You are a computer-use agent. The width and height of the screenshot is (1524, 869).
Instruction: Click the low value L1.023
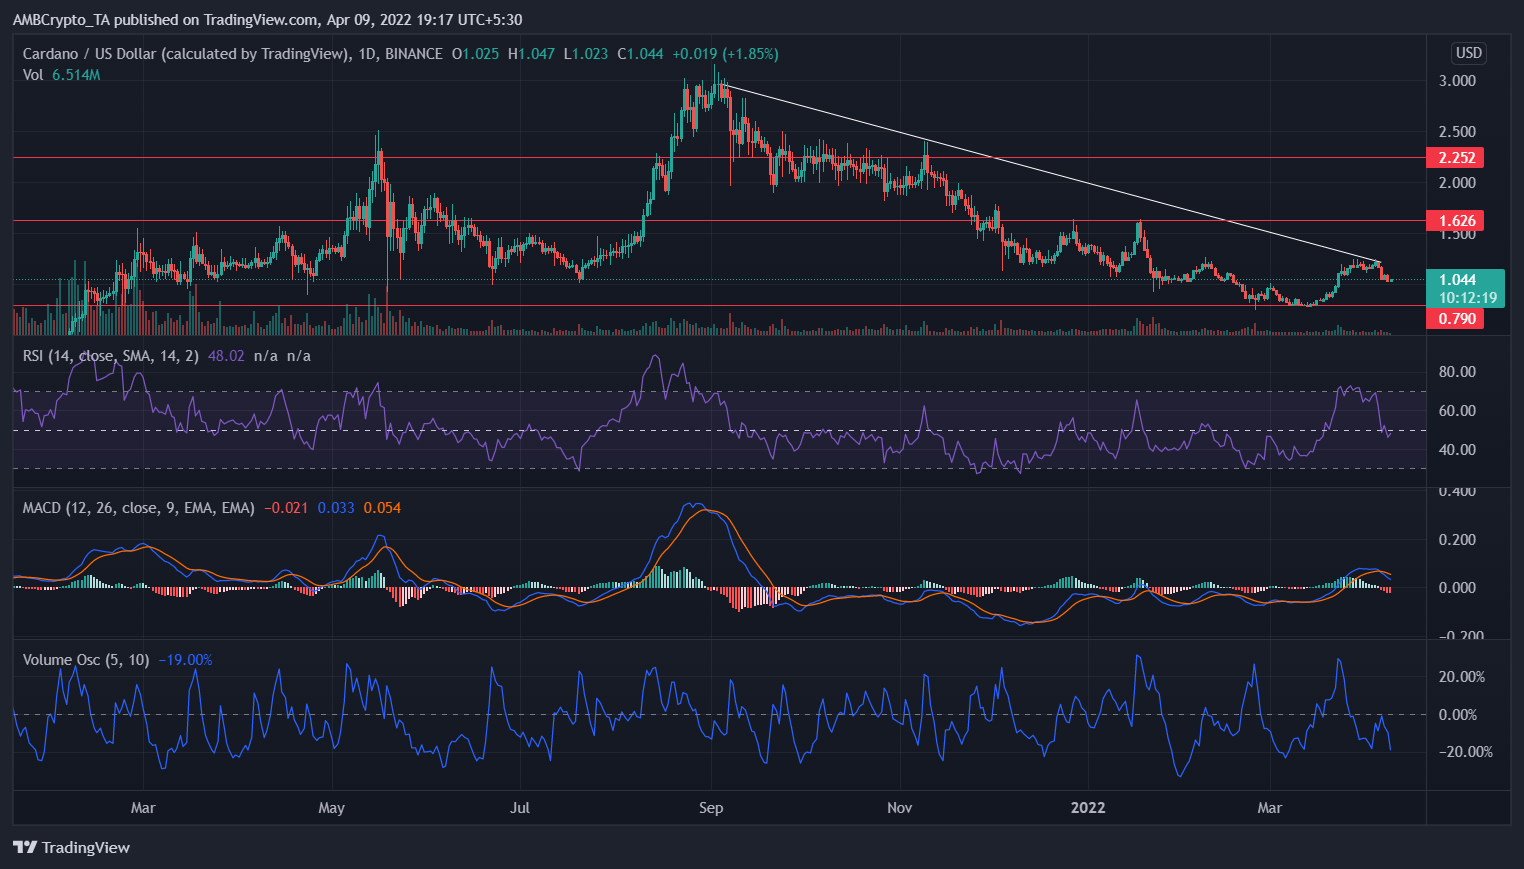(x=585, y=54)
